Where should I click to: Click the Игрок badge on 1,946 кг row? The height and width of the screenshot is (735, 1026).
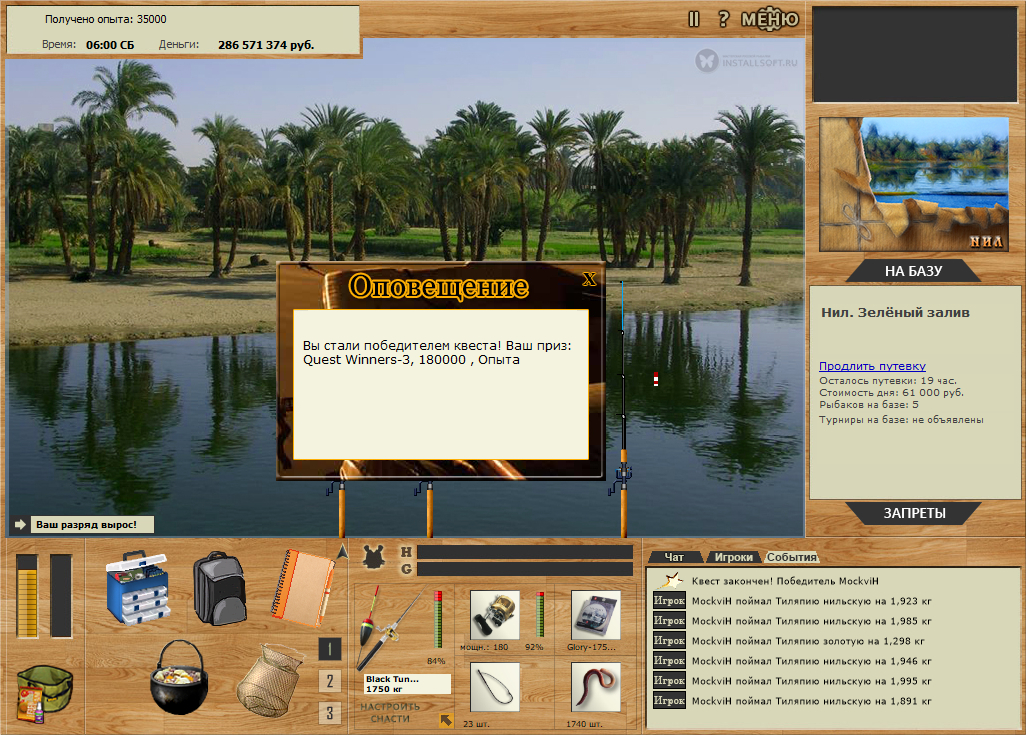[x=669, y=660]
